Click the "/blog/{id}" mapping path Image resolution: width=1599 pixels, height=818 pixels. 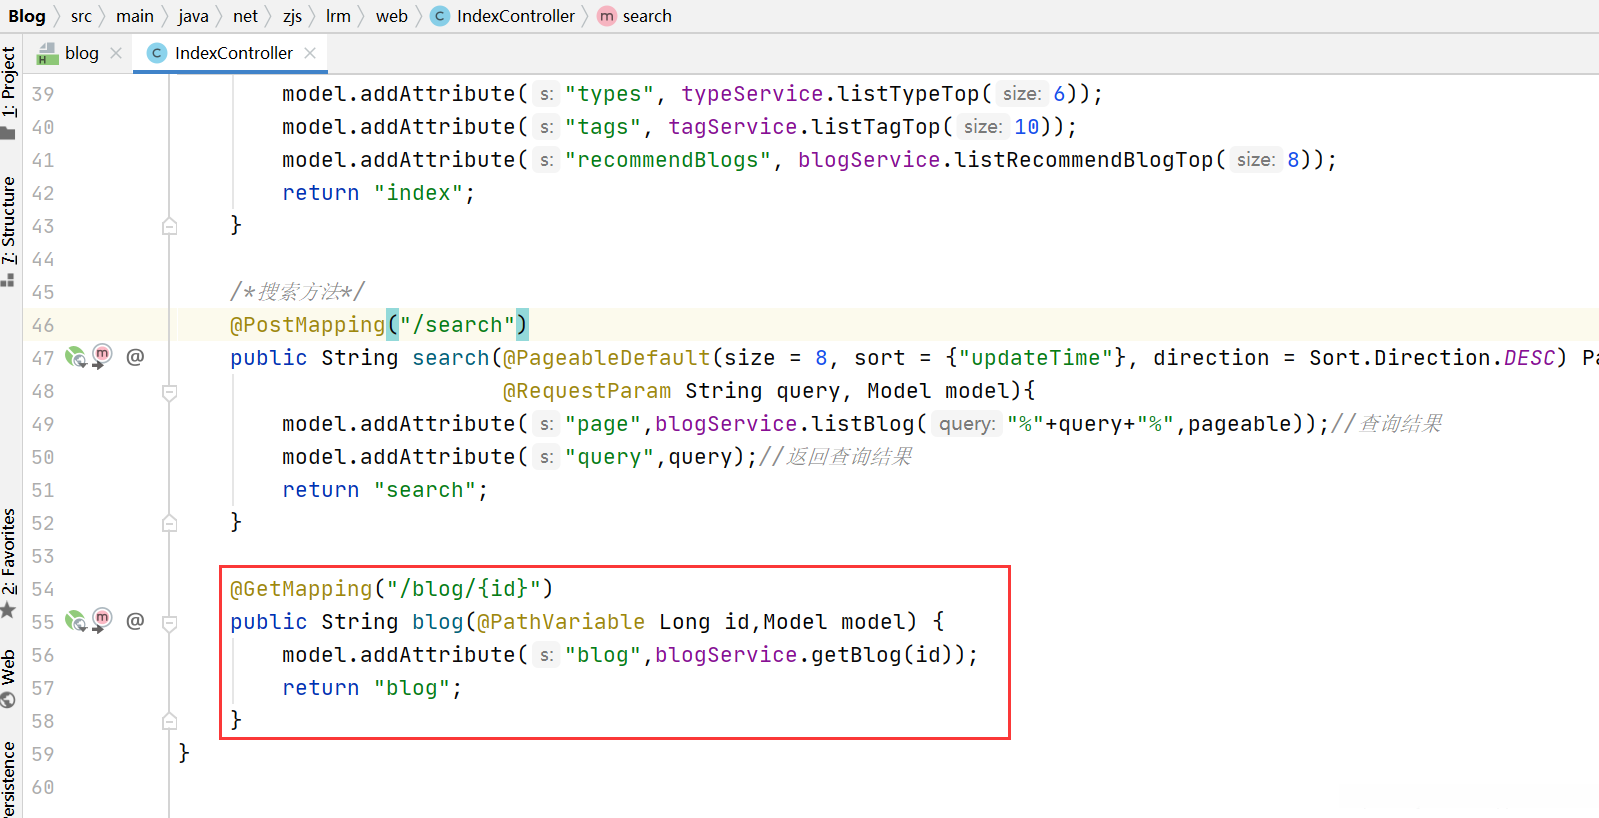coord(464,589)
